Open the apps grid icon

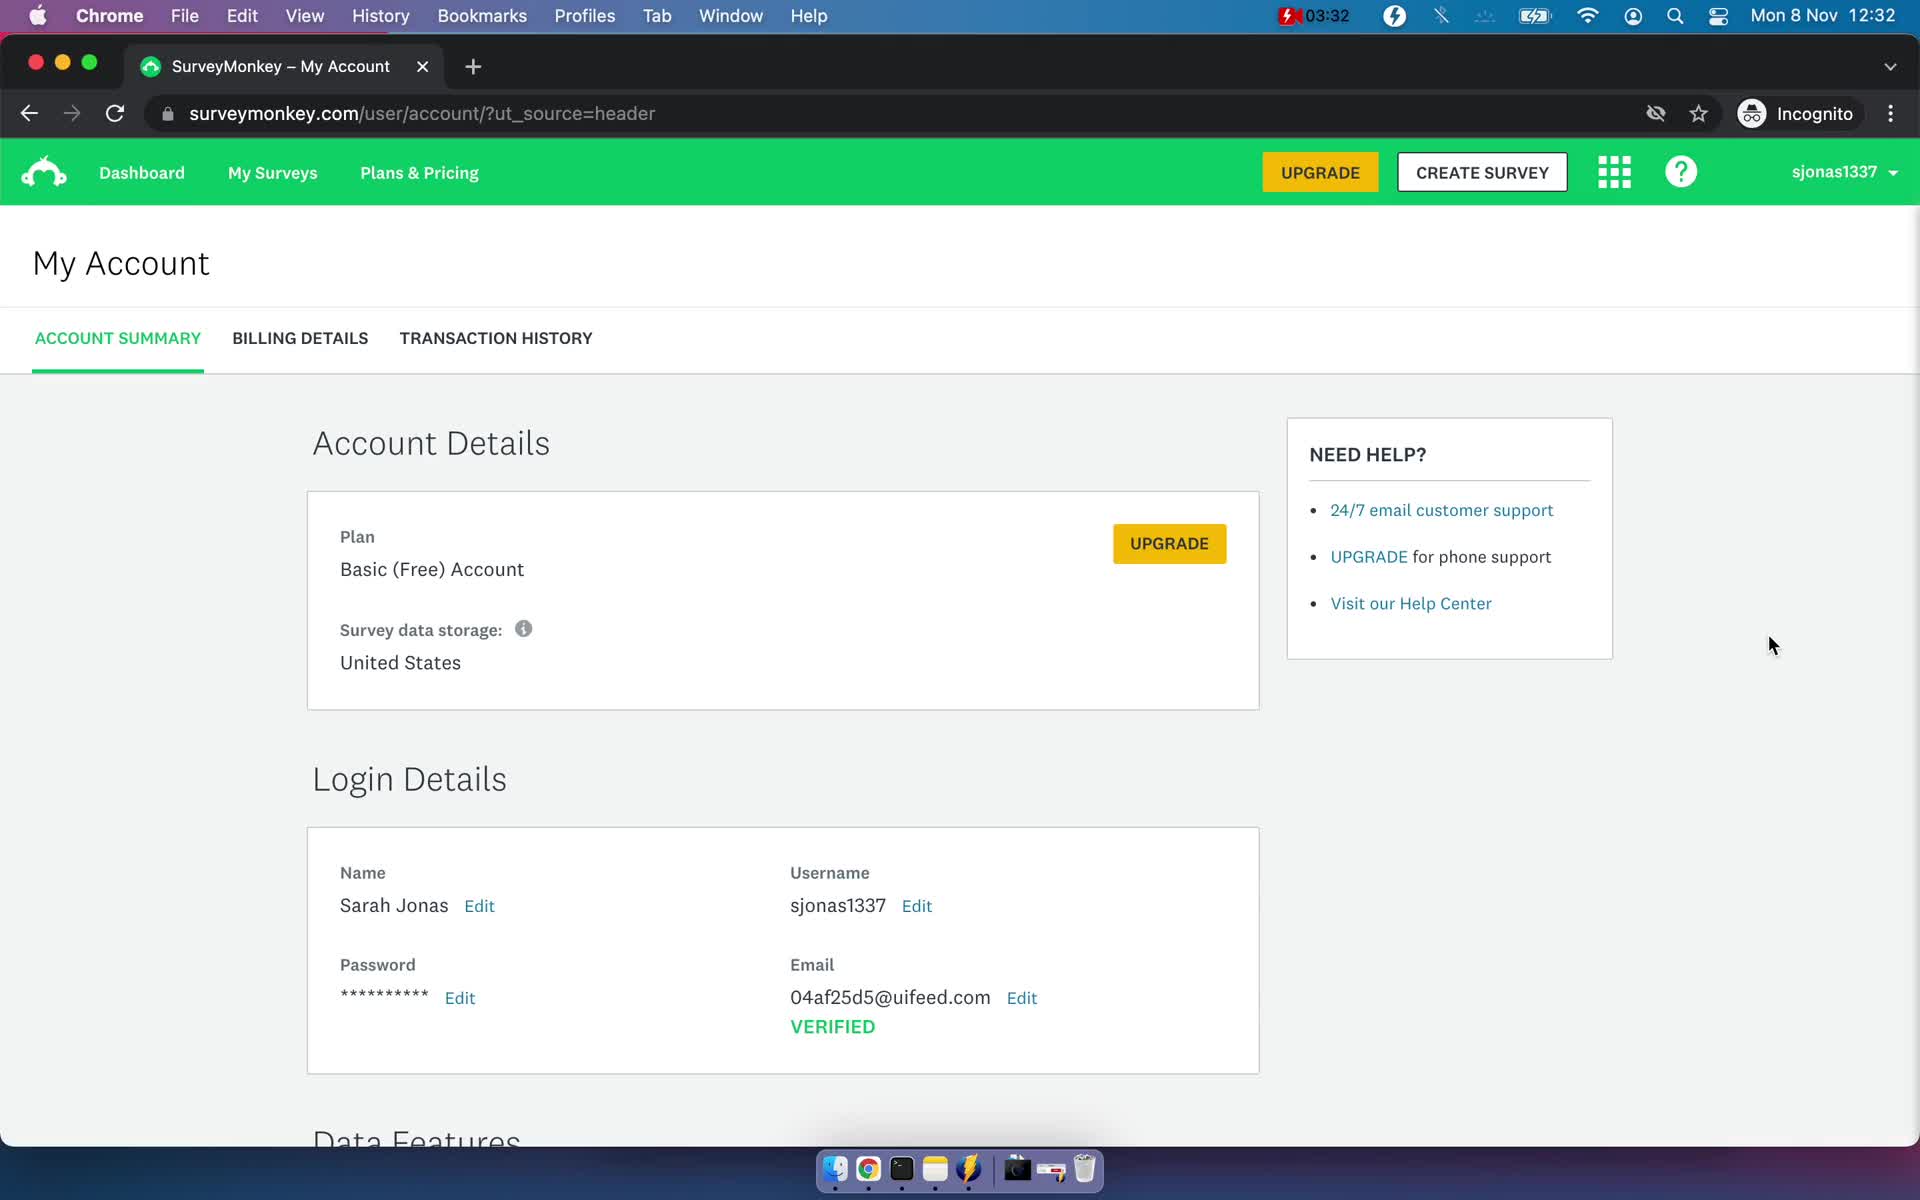(1614, 172)
